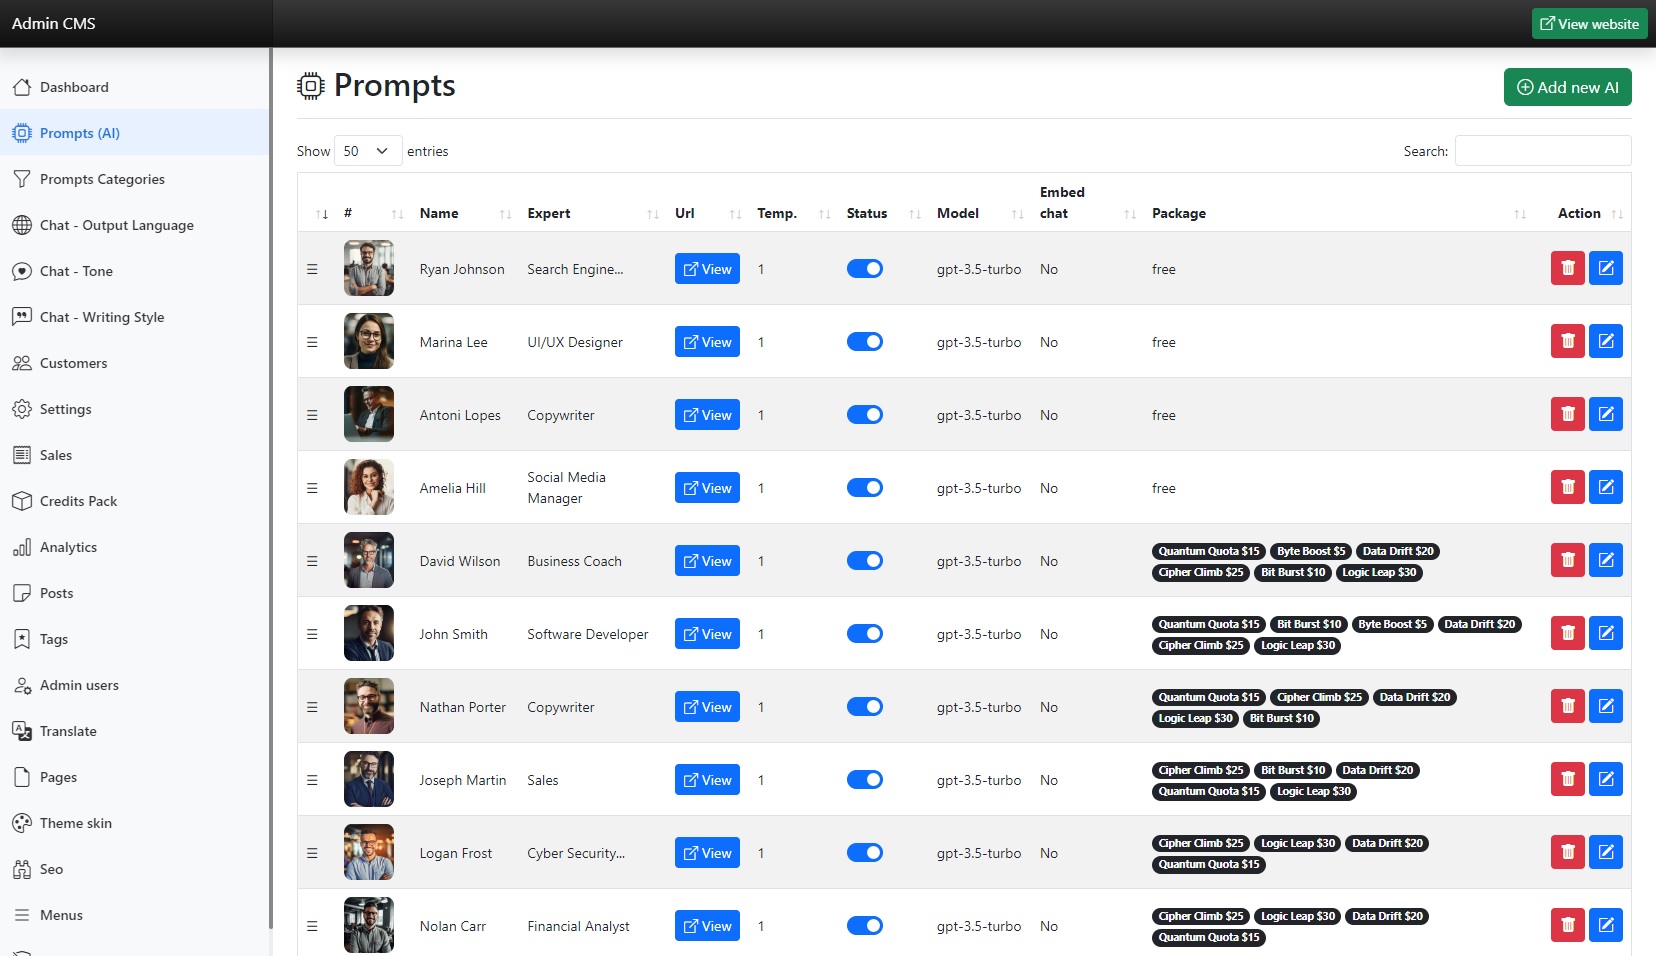Go to Credits Pack page
Image resolution: width=1656 pixels, height=956 pixels.
coord(78,501)
